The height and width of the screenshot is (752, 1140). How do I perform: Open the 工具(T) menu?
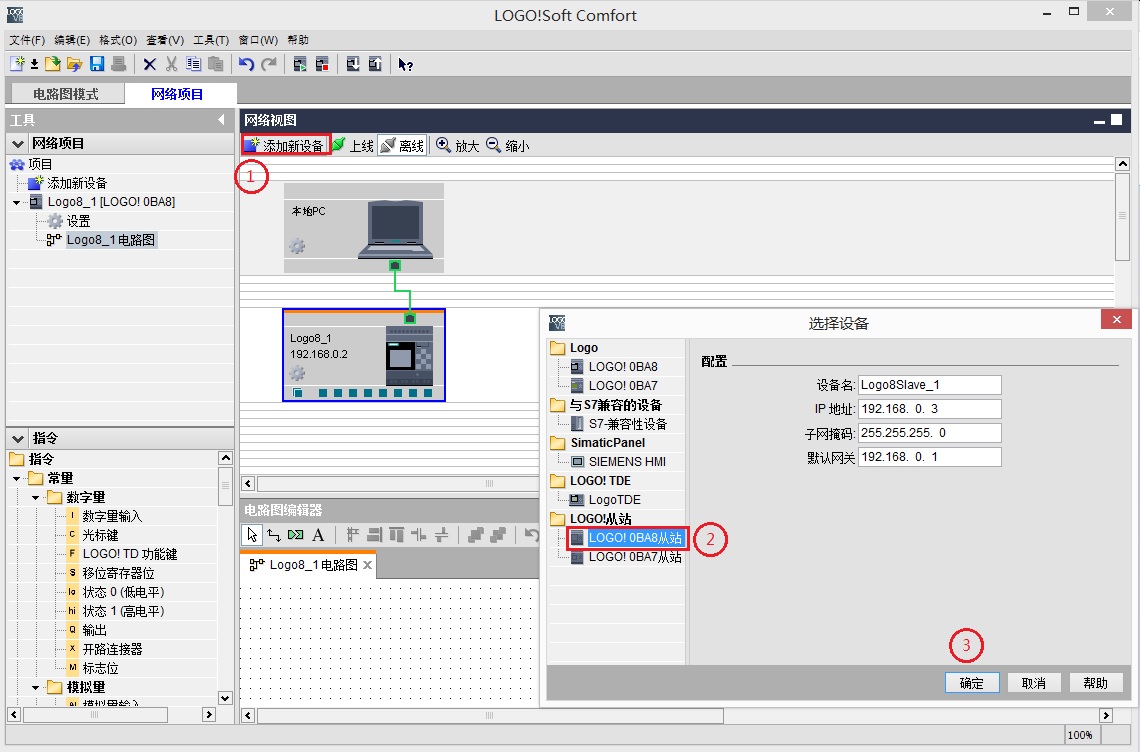pyautogui.click(x=211, y=40)
